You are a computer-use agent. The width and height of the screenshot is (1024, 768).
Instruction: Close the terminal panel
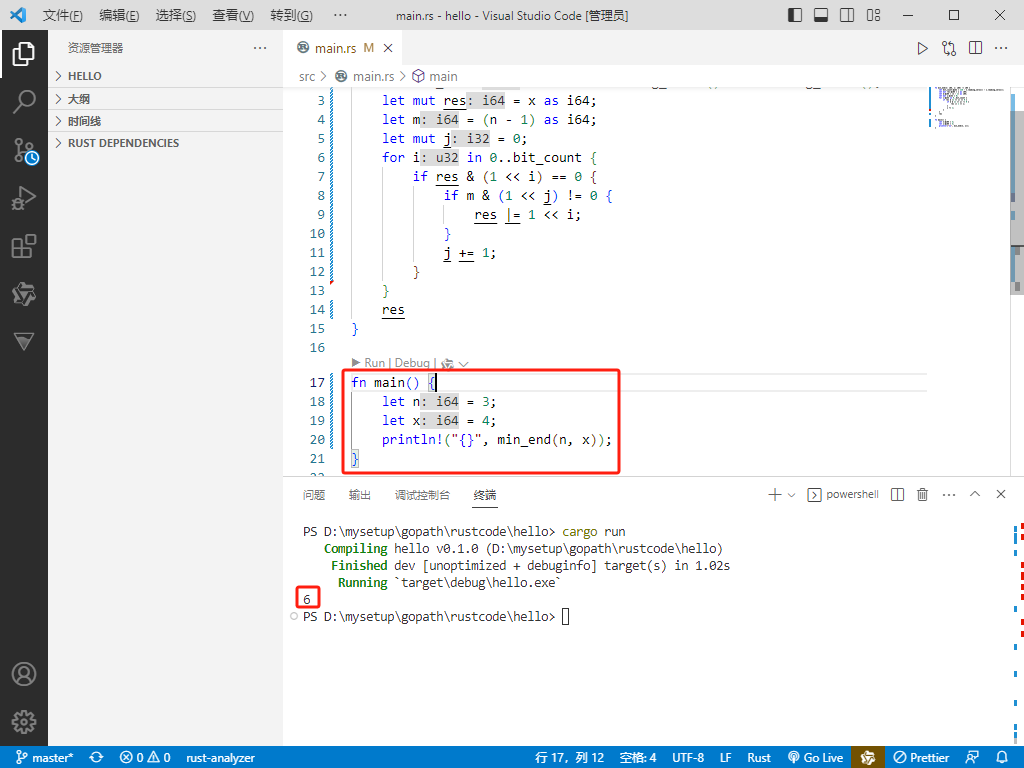coord(1000,494)
